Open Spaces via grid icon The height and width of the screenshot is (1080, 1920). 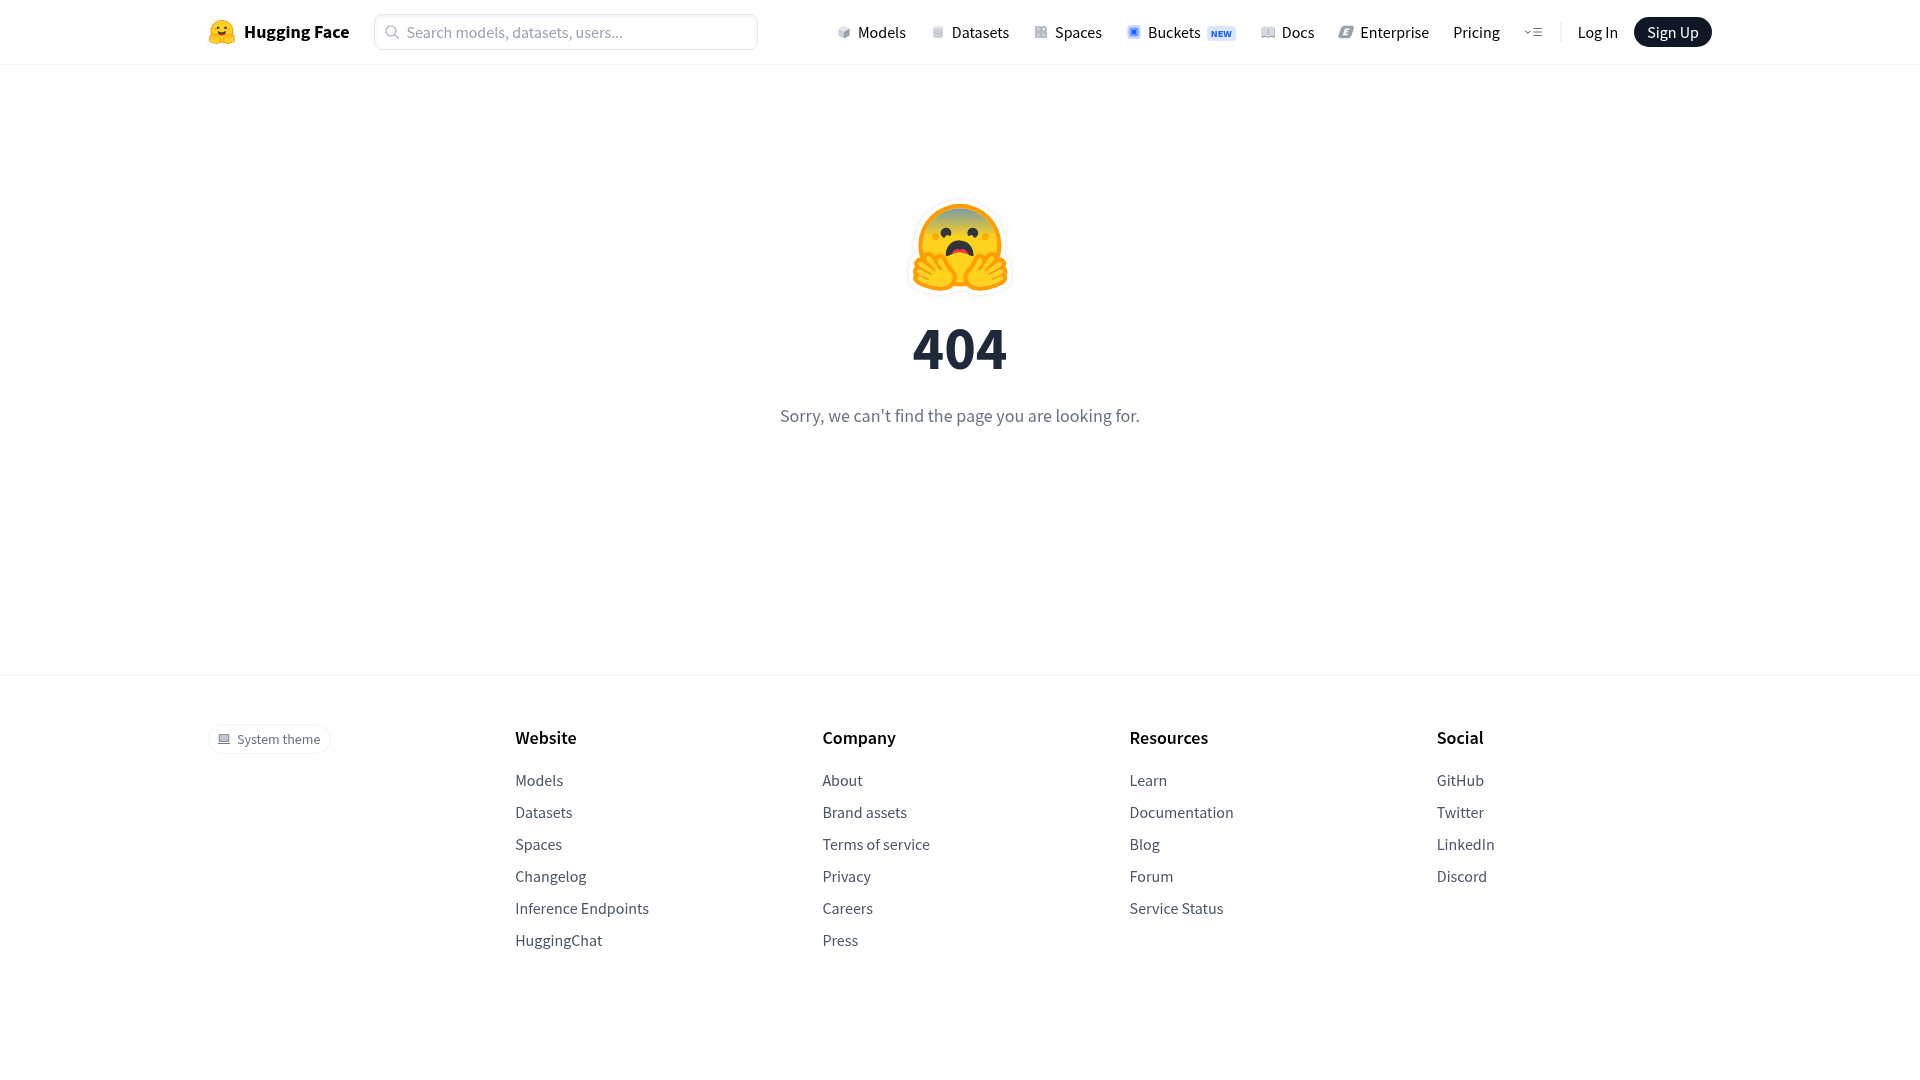[1041, 32]
